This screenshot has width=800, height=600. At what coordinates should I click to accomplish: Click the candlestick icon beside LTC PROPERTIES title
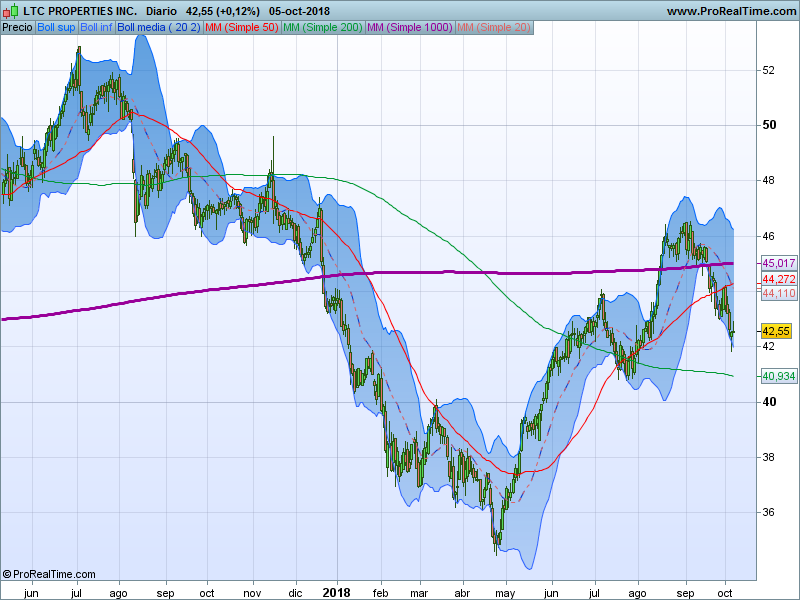pyautogui.click(x=11, y=11)
